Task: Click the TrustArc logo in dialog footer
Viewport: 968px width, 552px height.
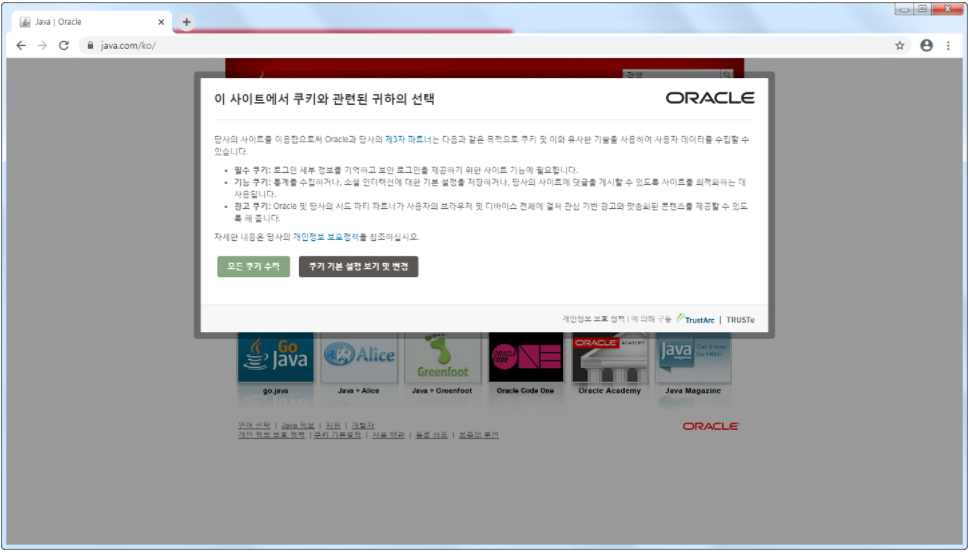Action: pos(696,319)
